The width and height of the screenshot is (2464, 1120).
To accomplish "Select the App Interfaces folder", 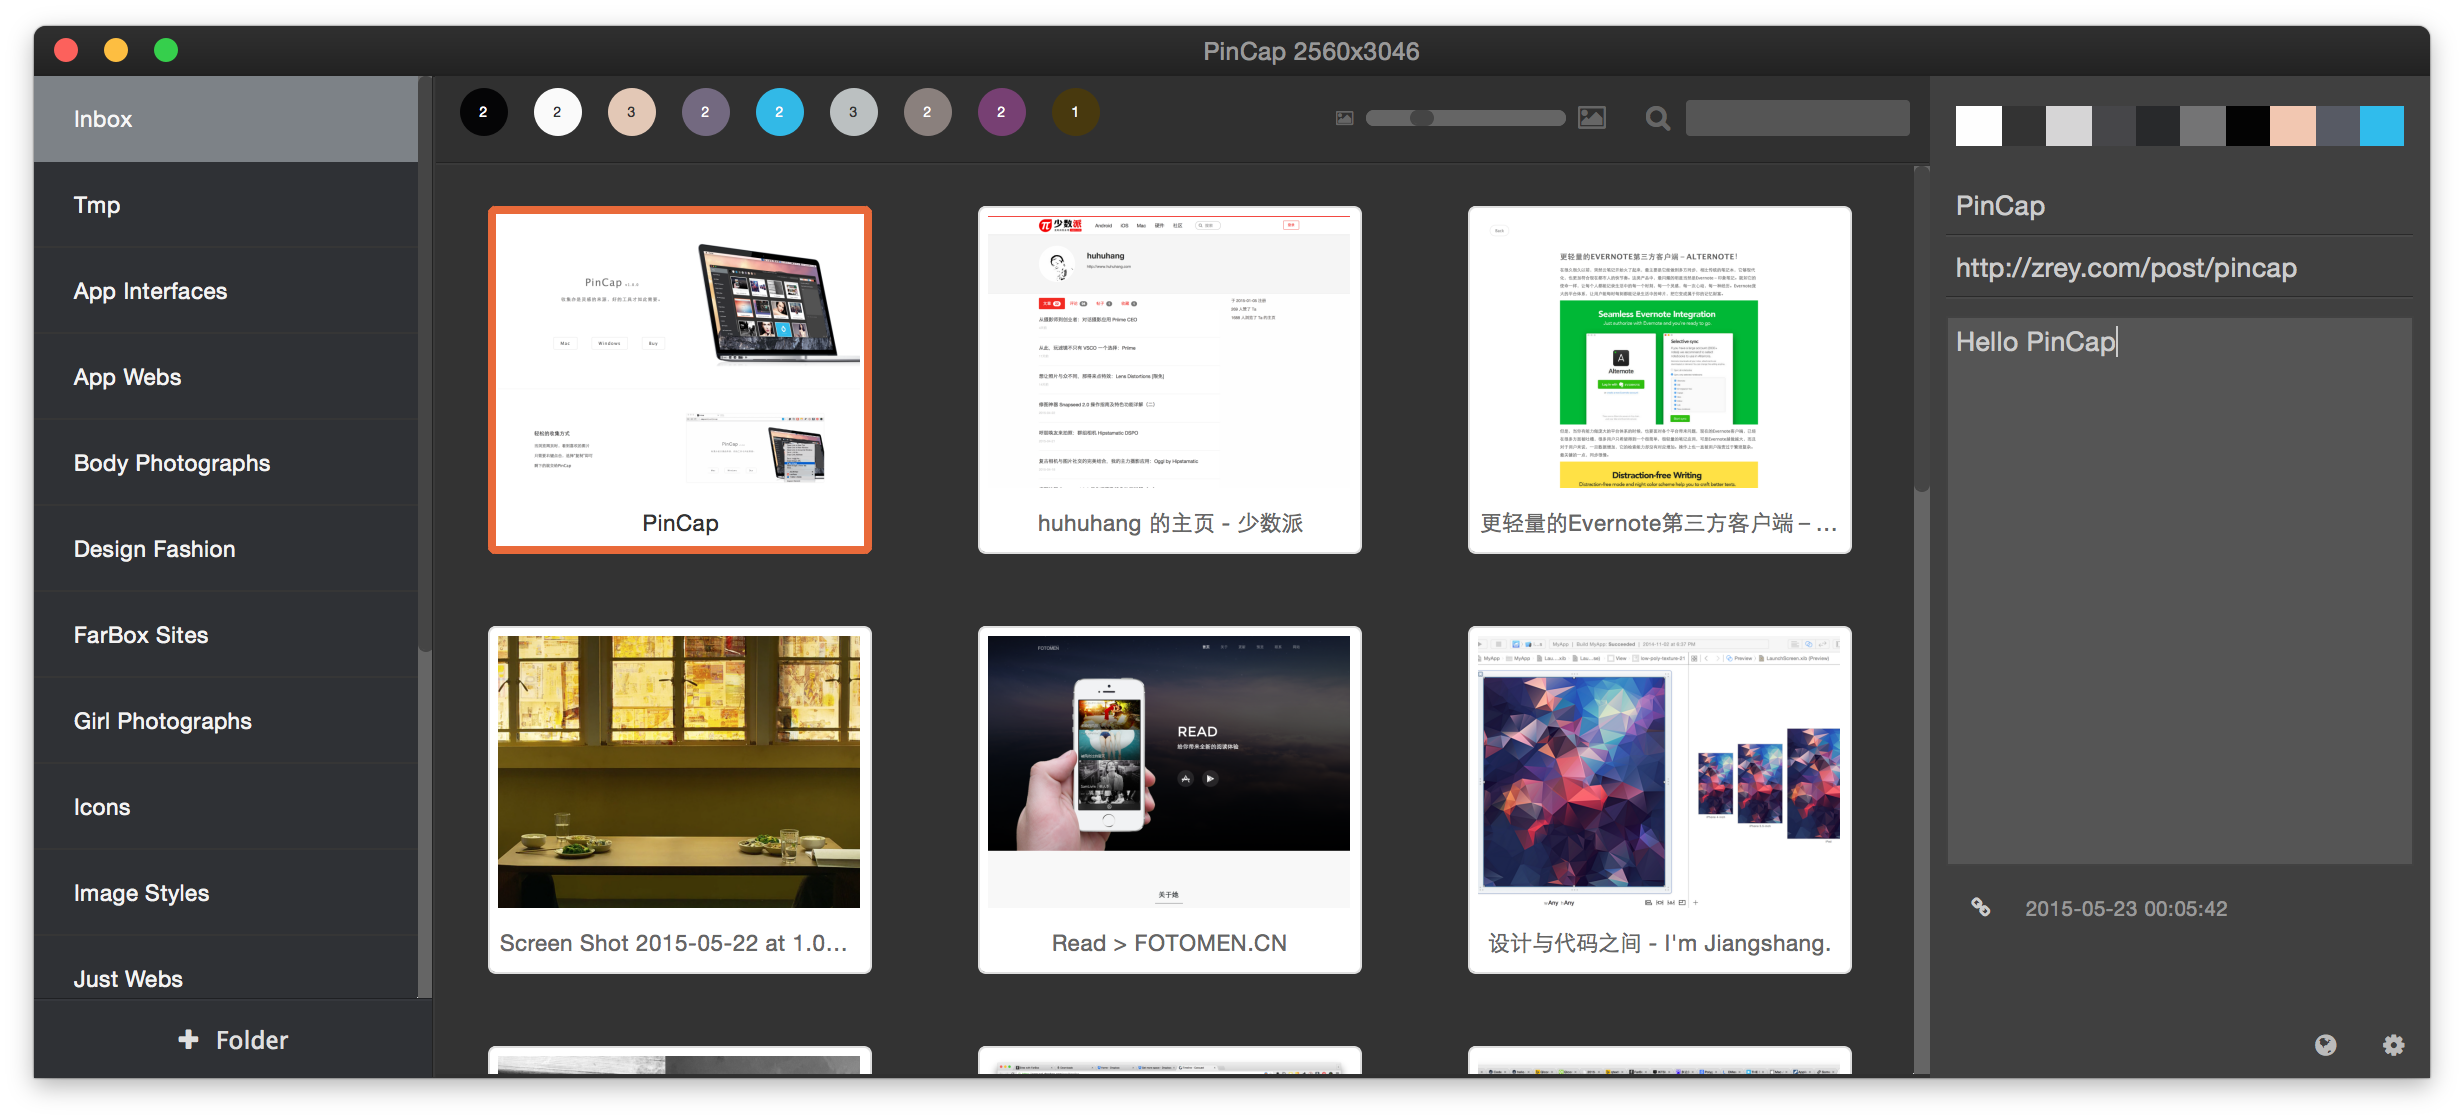I will coord(150,291).
